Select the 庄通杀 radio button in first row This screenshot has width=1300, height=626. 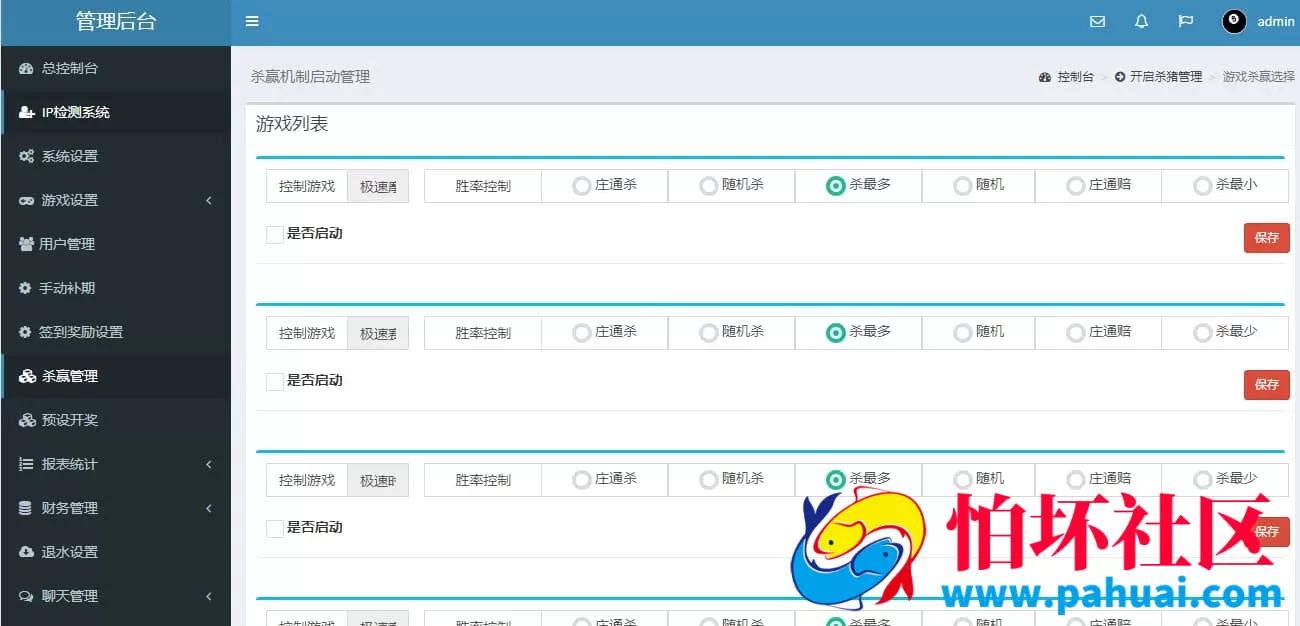(x=581, y=185)
